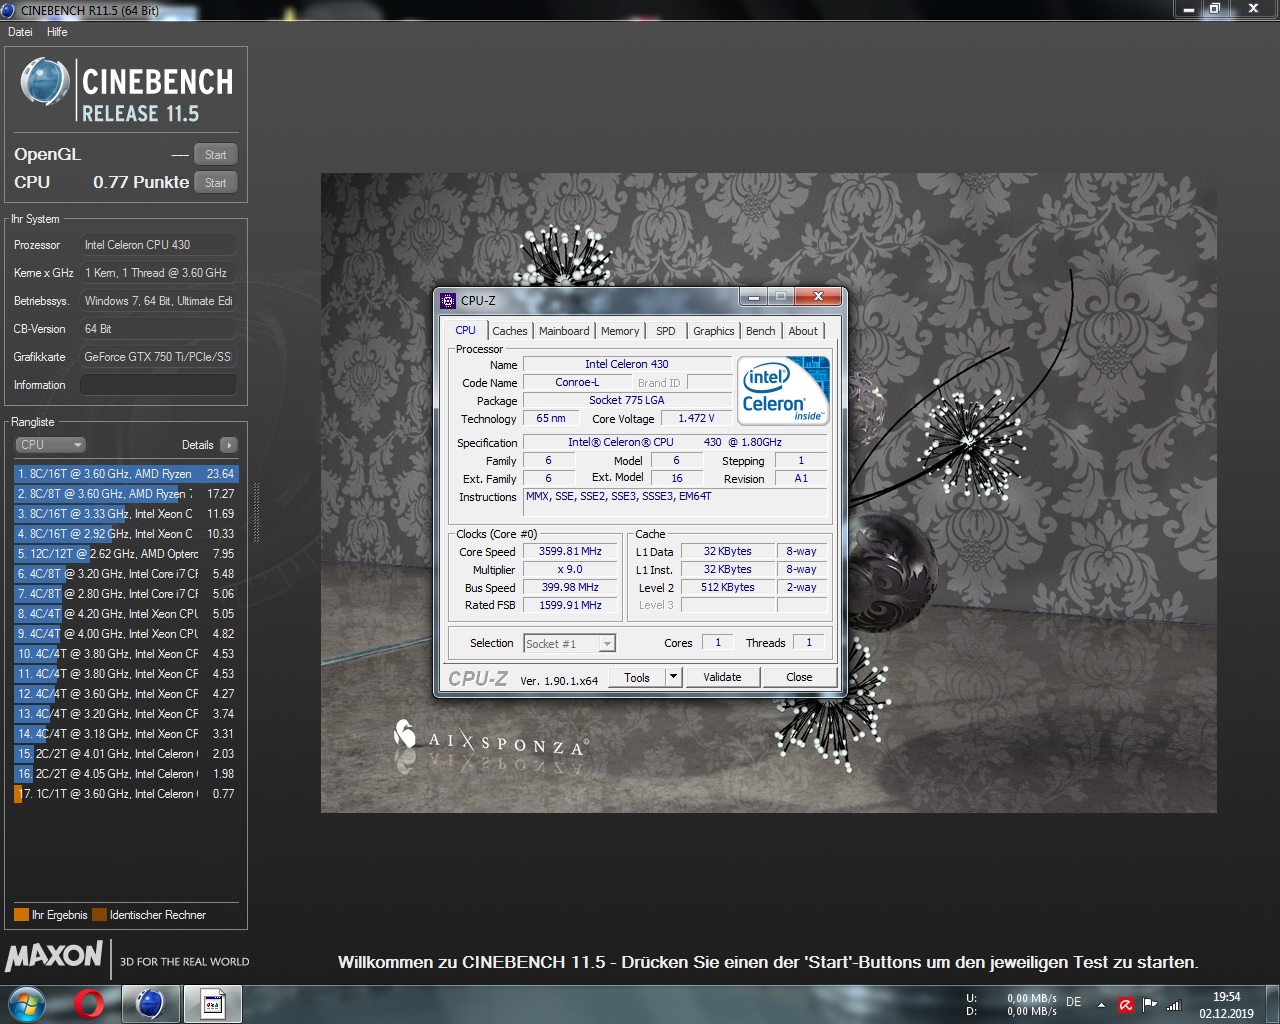Screen dimensions: 1280x1024
Task: Click the Core Voltage 1.472 V value
Action: pos(696,419)
